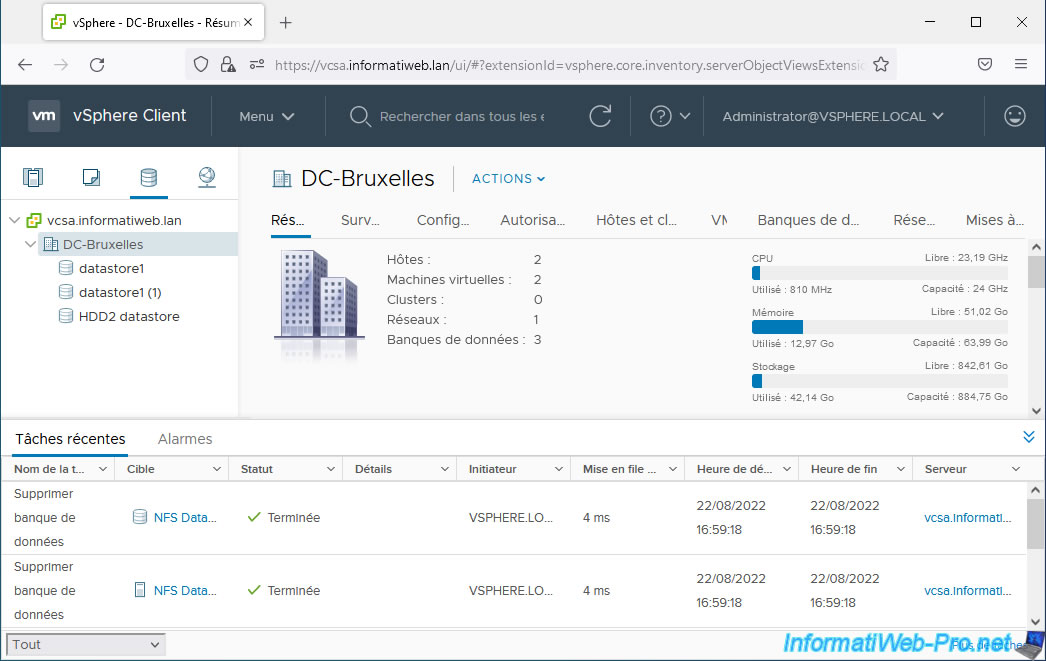1046x661 pixels.
Task: Open the Tout filter combo box
Action: click(x=86, y=645)
